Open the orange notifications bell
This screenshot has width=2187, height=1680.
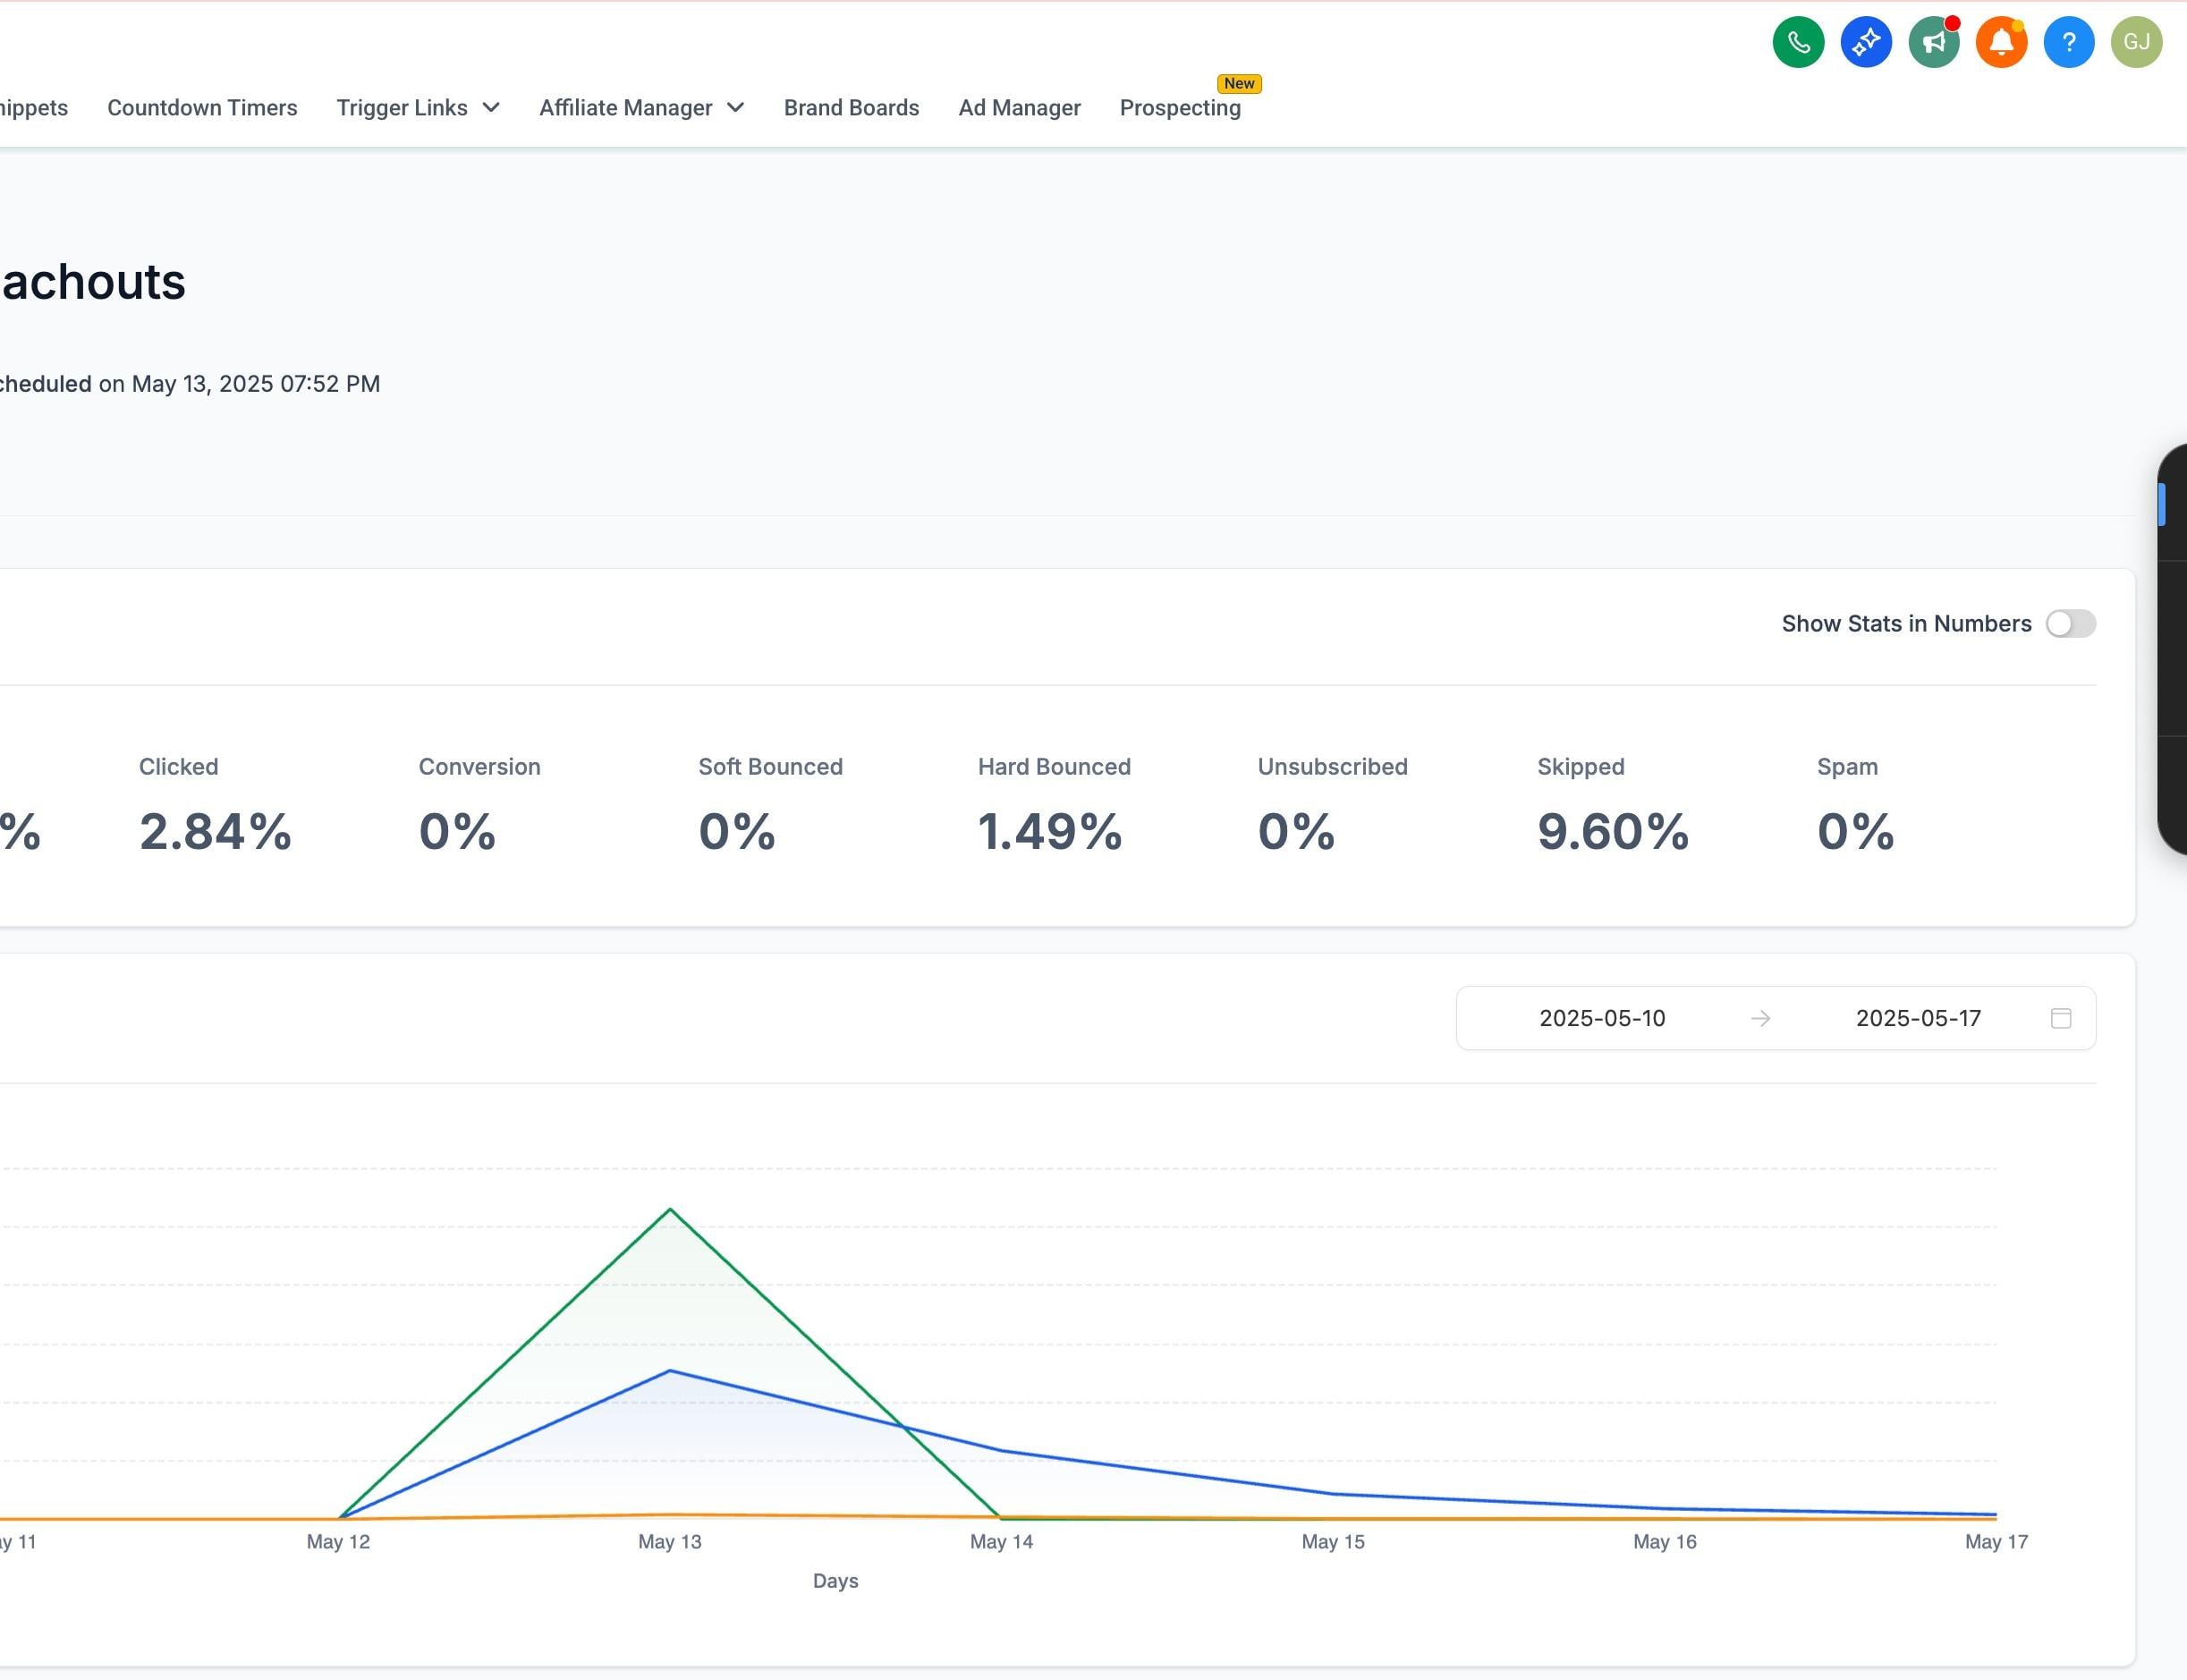(2001, 42)
